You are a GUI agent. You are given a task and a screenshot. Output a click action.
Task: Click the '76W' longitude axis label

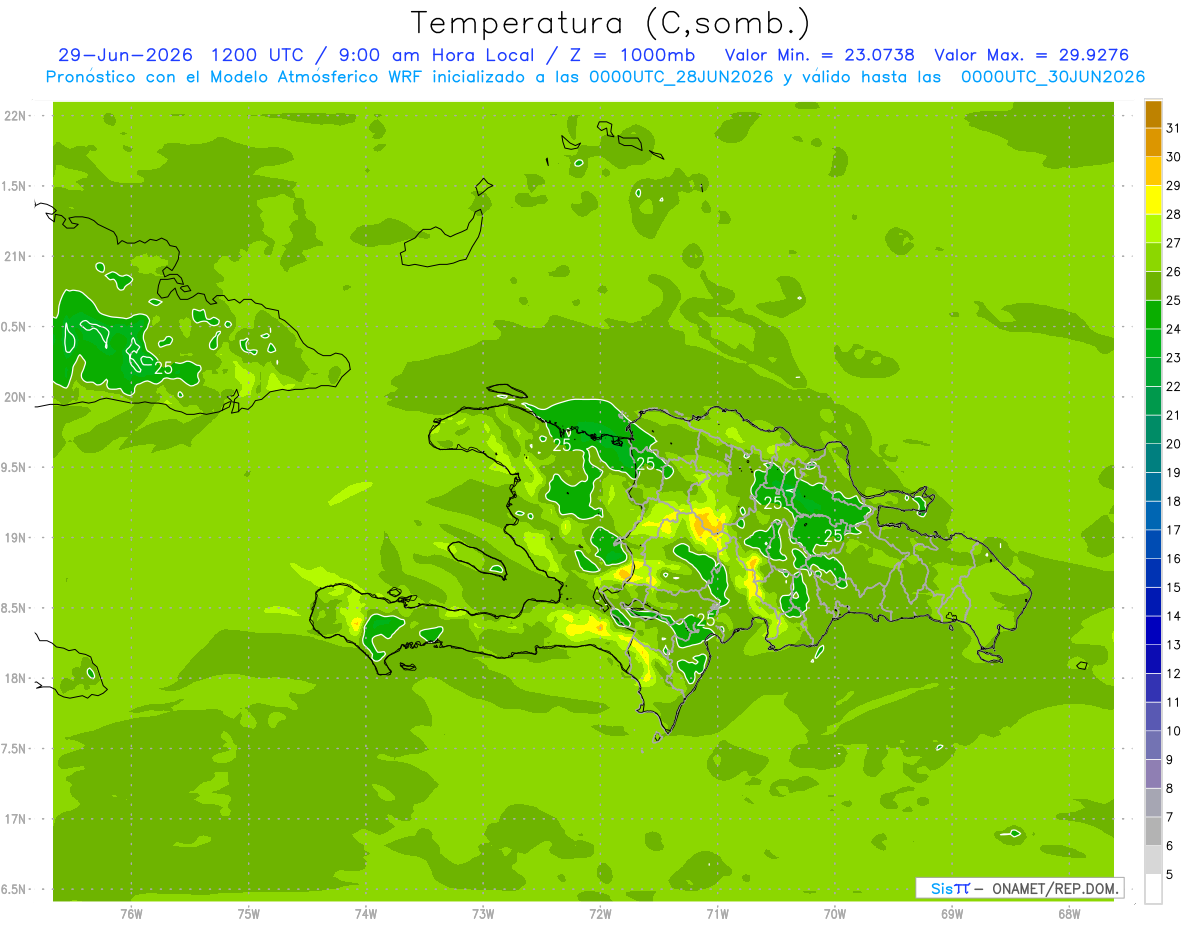tap(131, 913)
